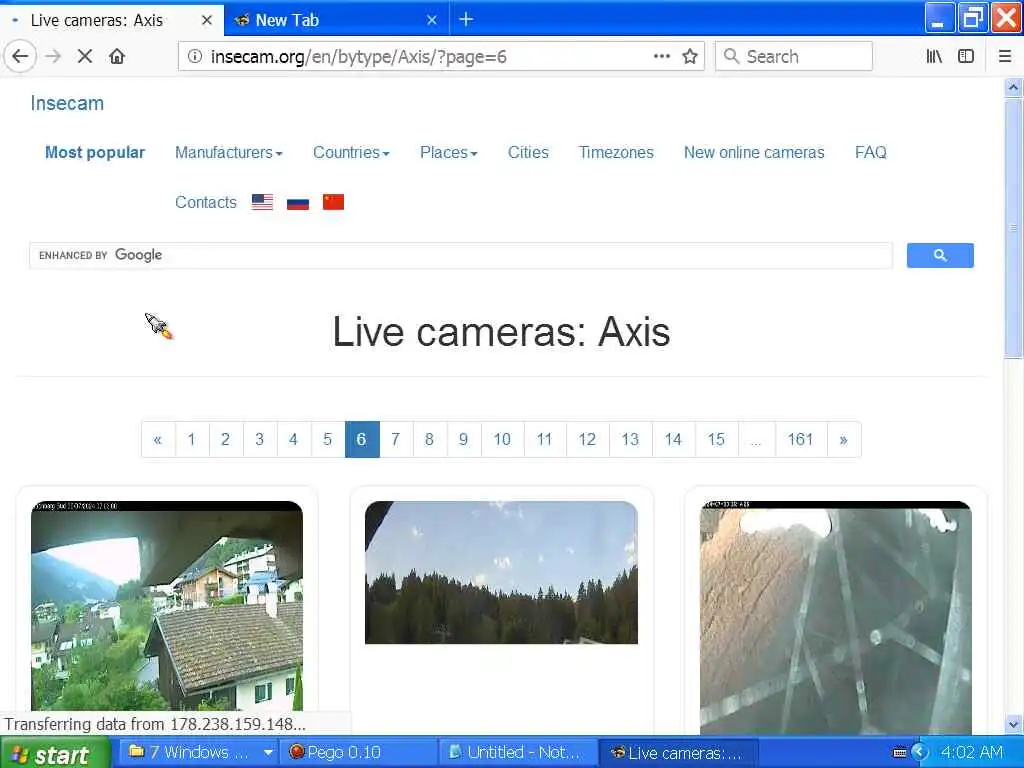Open the Contacts link
The image size is (1024, 768).
[206, 202]
